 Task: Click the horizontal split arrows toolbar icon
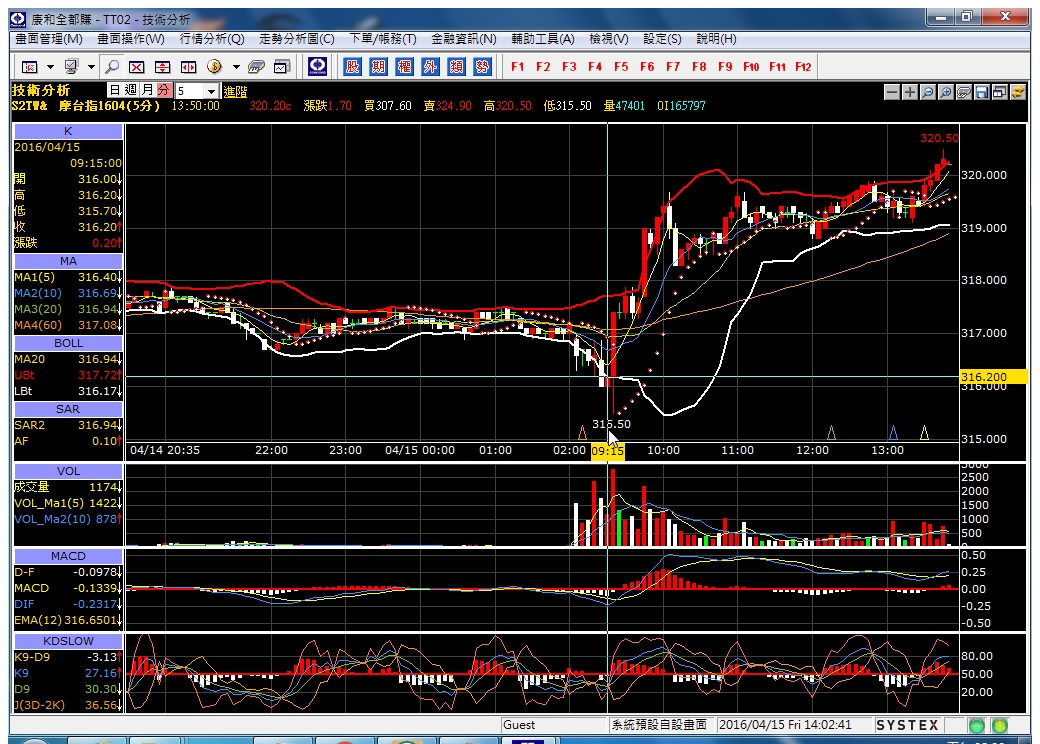point(188,67)
